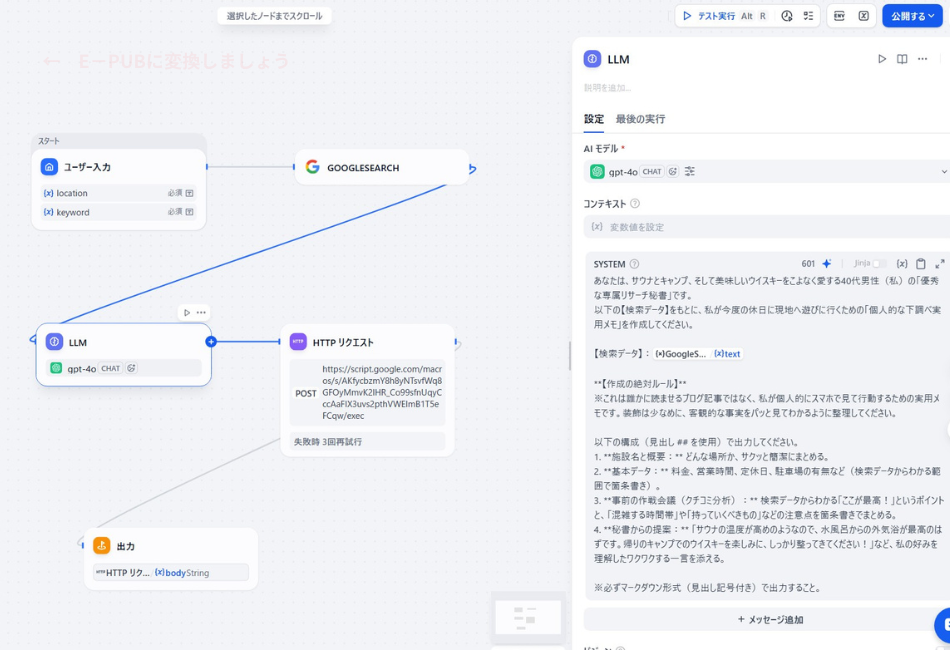The image size is (950, 650).
Task: Select the 設定 tab in the LLM panel
Action: coord(592,118)
